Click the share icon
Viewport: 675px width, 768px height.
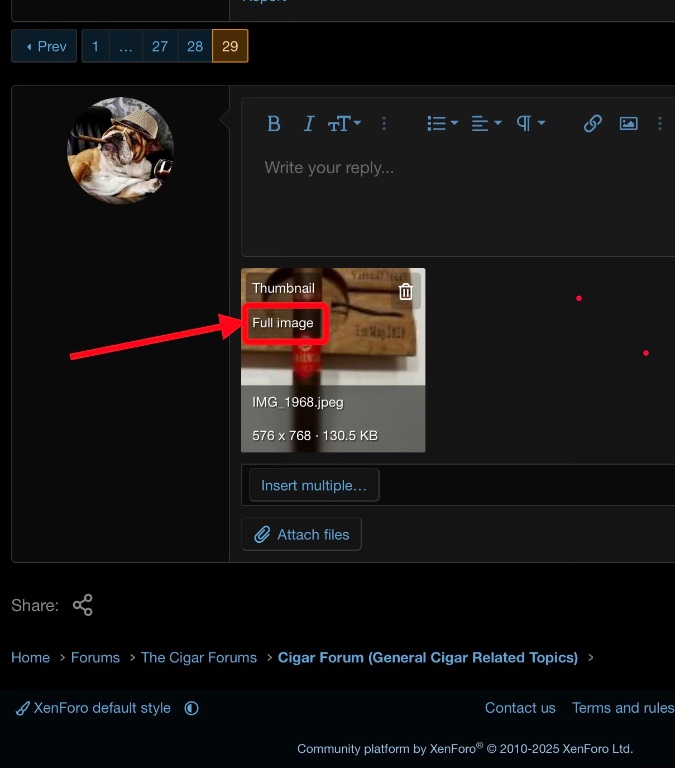pyautogui.click(x=83, y=605)
